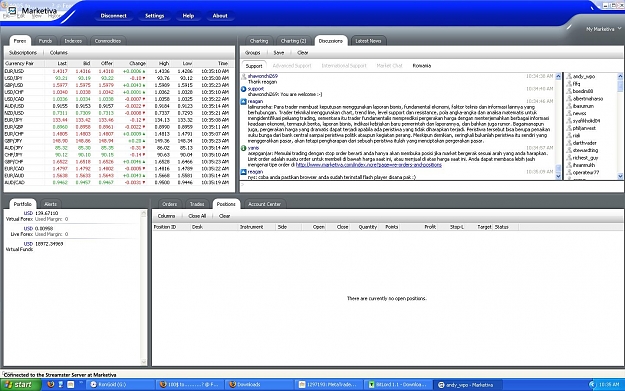Click the green up arrow in EUR/USD change
The image size is (625, 391).
(144, 71)
